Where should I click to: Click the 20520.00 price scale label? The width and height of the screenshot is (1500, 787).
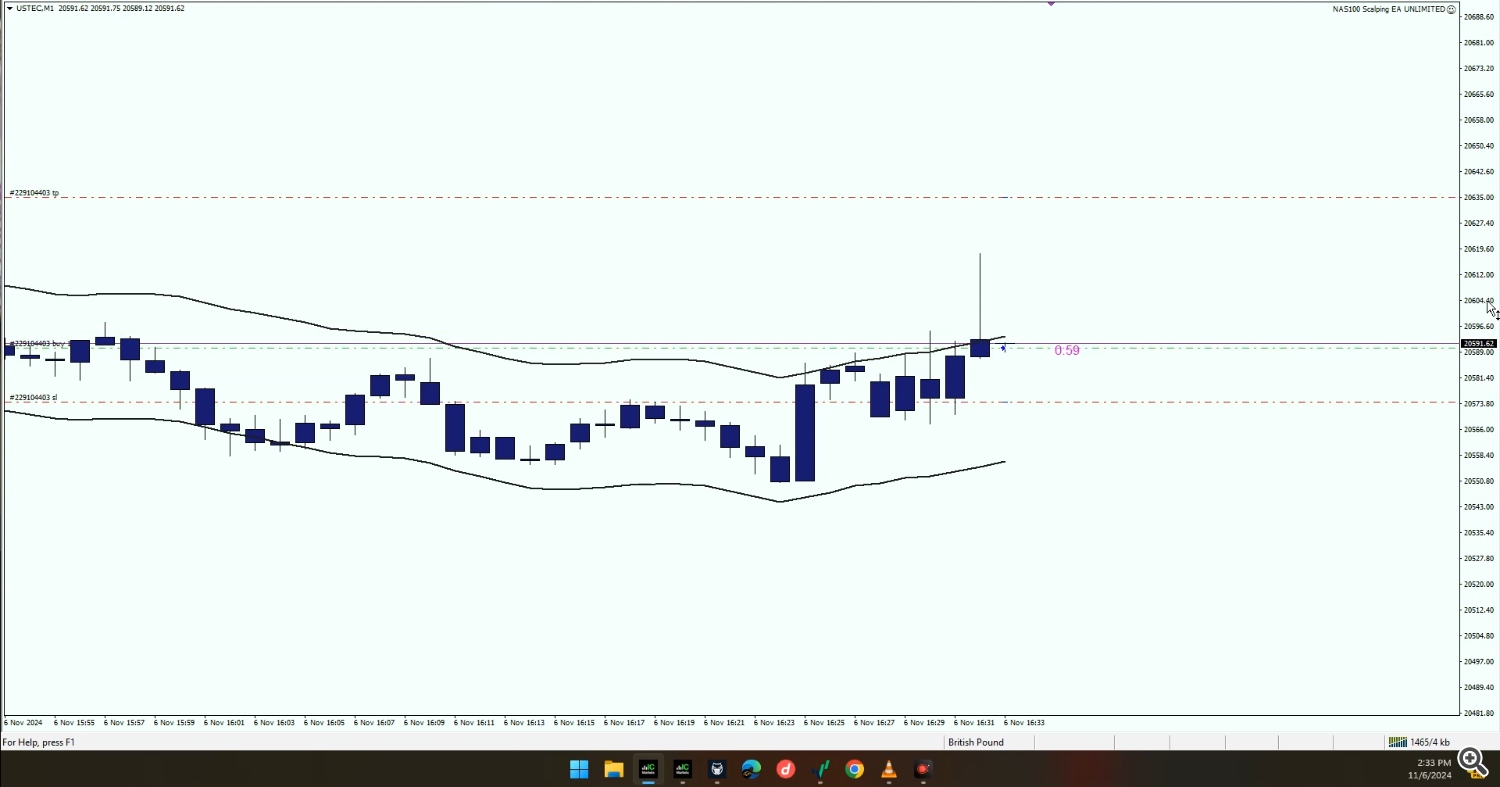tap(1479, 584)
